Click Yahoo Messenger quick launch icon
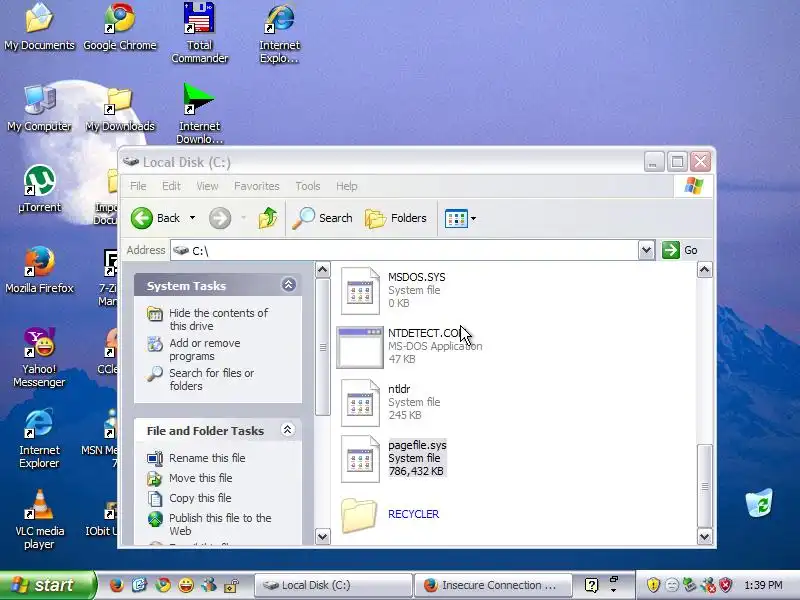Screen dimensions: 800x600 pyautogui.click(x=186, y=585)
